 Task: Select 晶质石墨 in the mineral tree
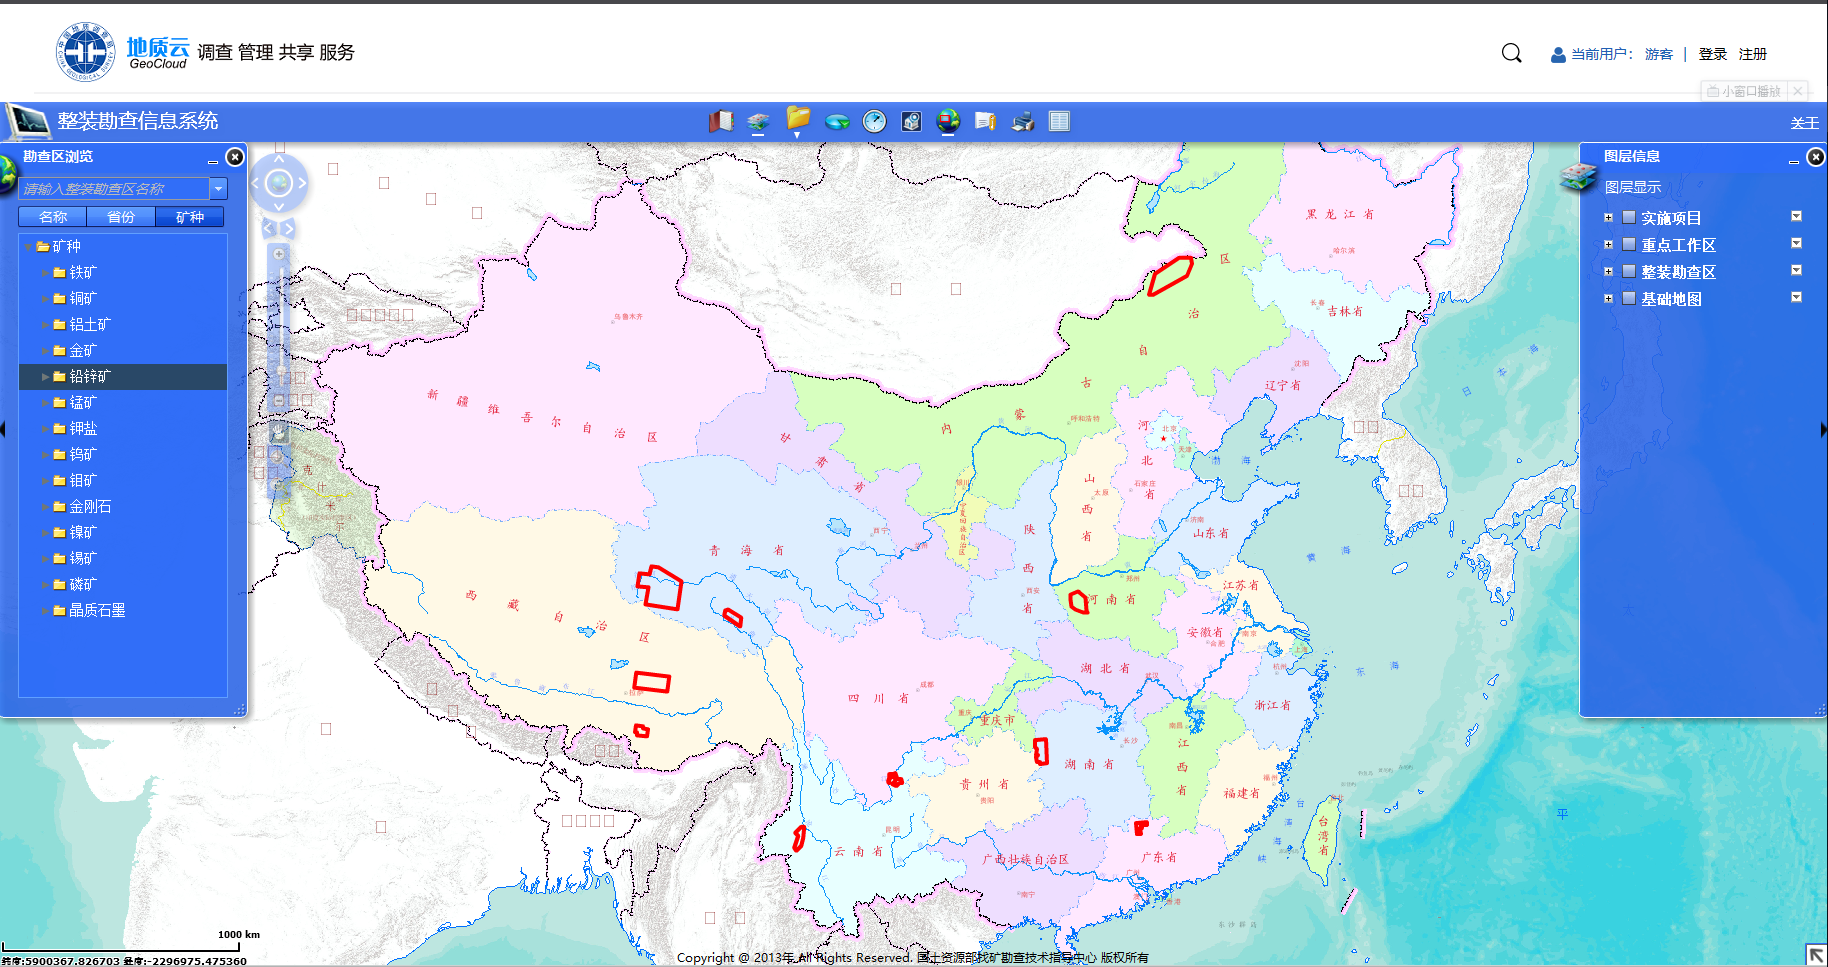point(97,611)
